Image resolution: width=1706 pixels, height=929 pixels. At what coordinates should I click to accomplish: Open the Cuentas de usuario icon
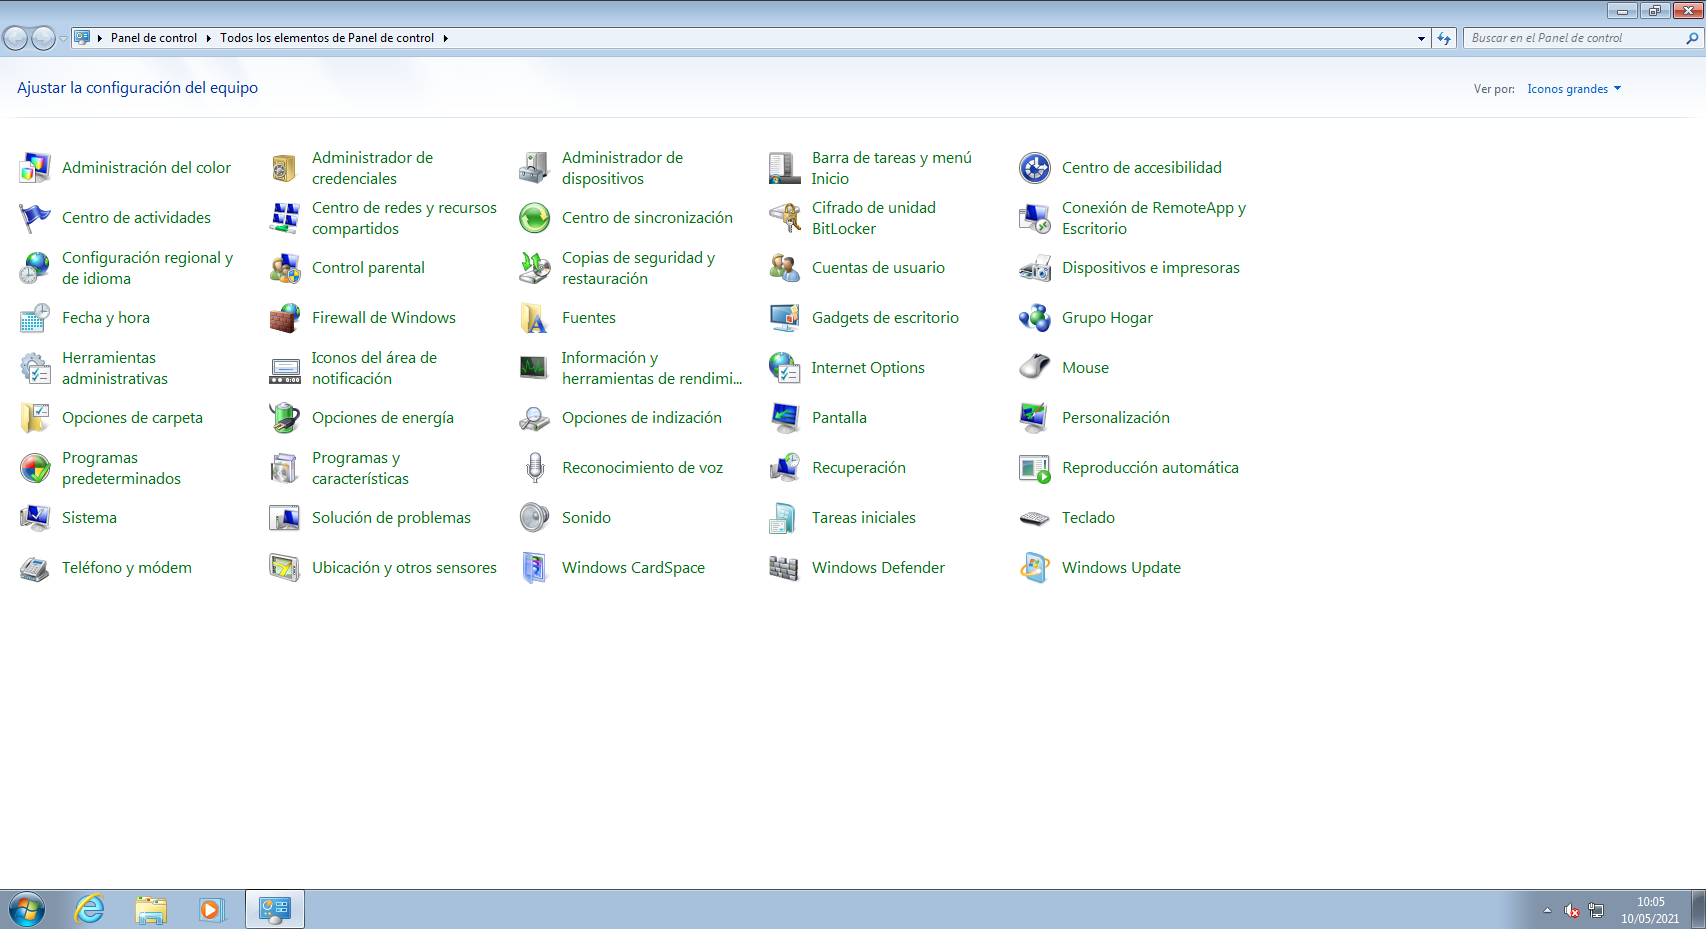click(785, 268)
